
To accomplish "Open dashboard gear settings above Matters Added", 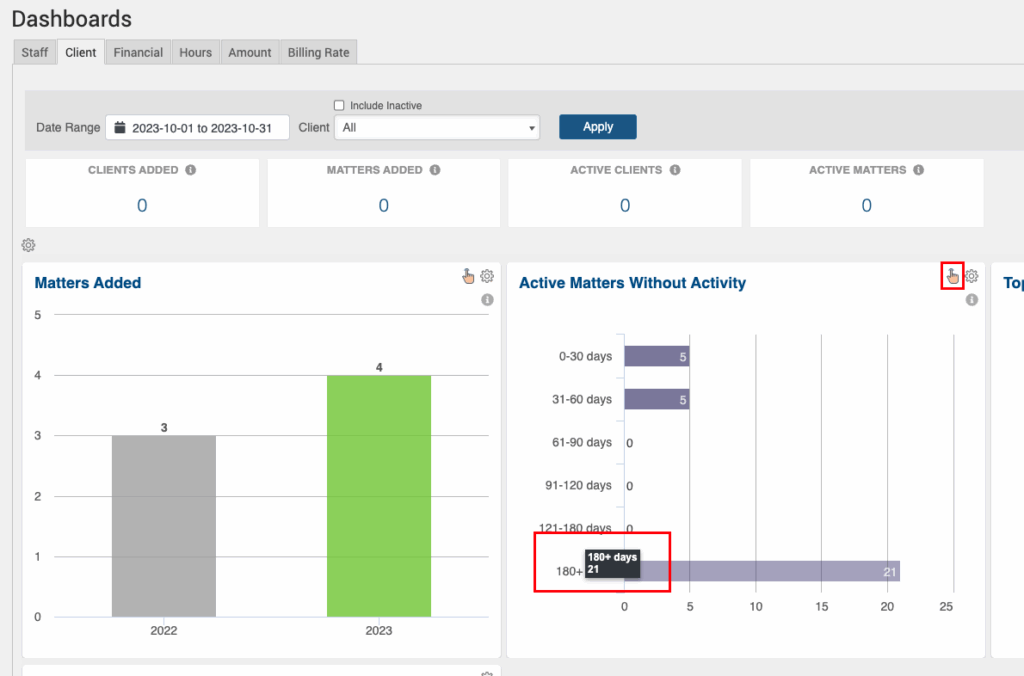I will 29,245.
